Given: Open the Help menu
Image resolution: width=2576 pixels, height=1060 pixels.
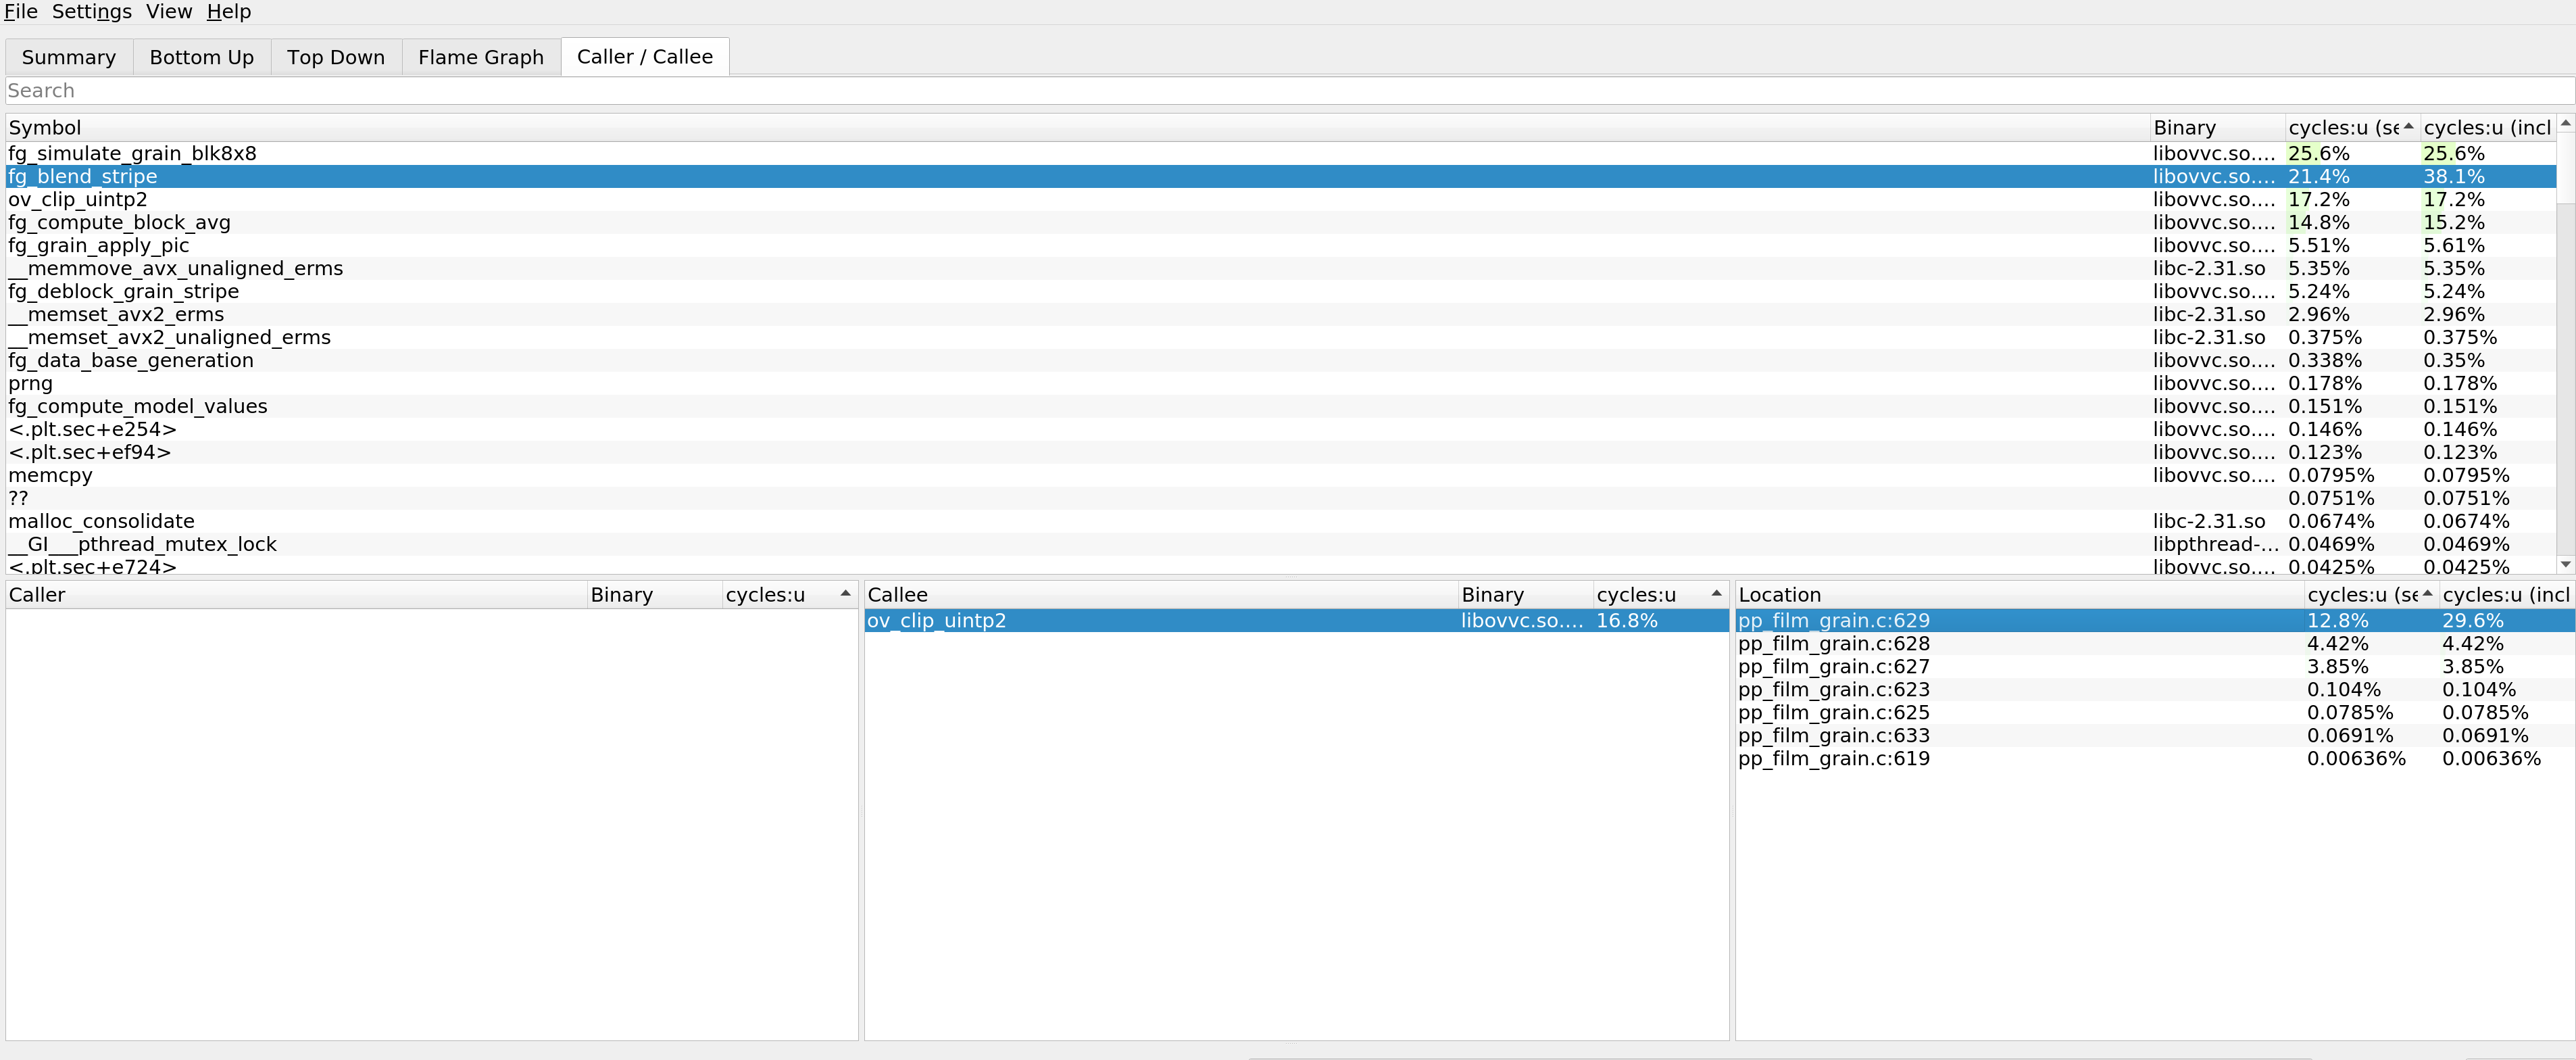Looking at the screenshot, I should tap(228, 12).
